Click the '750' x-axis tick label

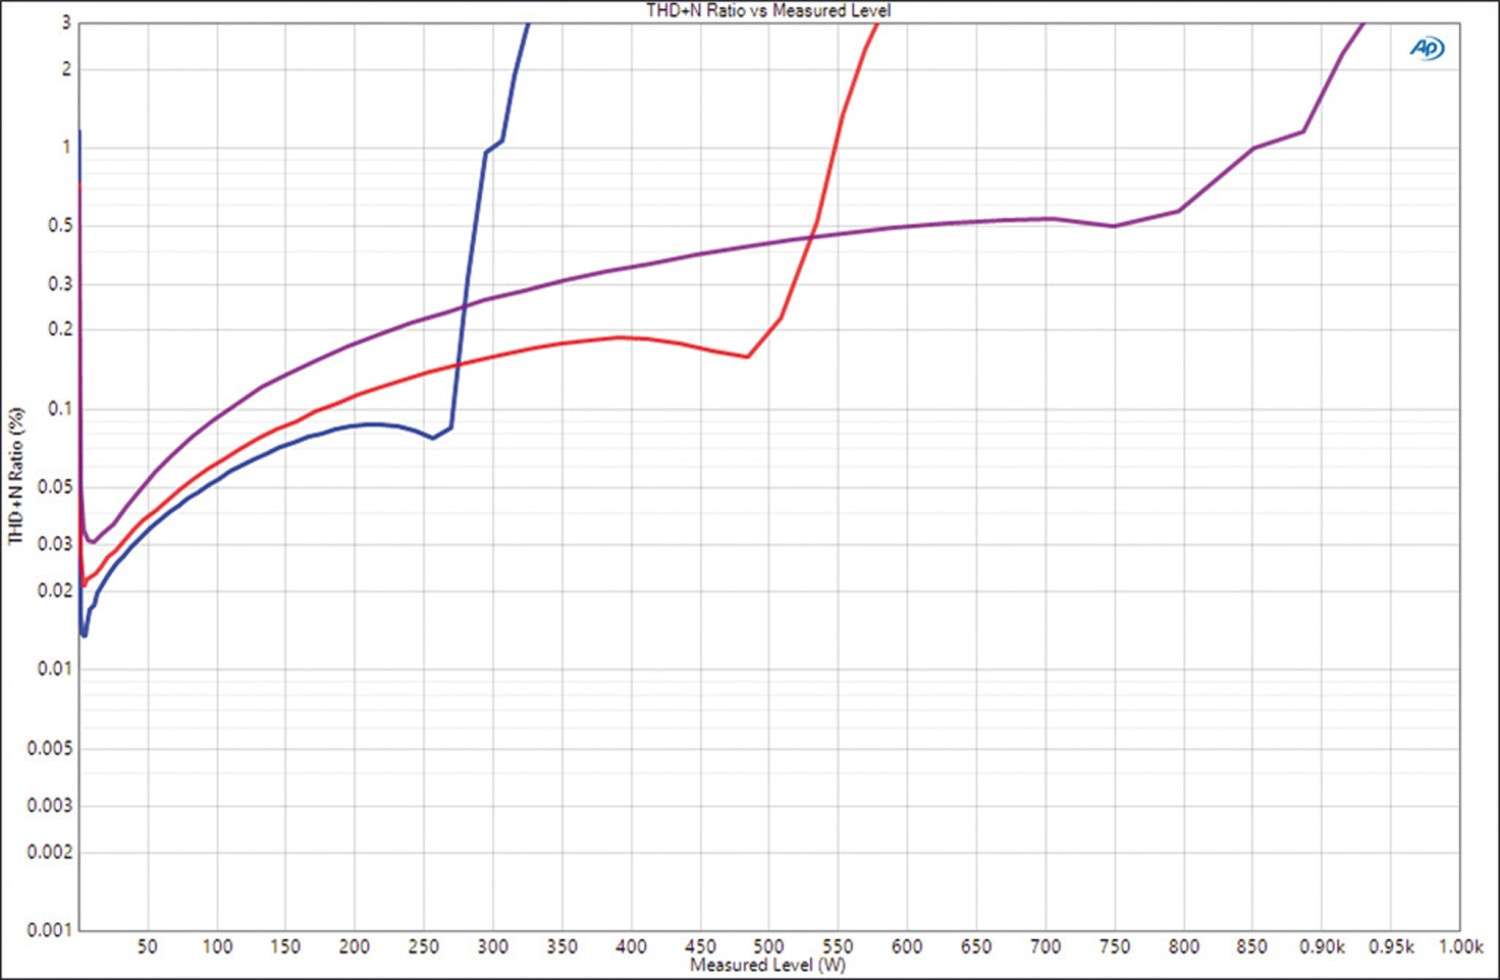click(1115, 946)
